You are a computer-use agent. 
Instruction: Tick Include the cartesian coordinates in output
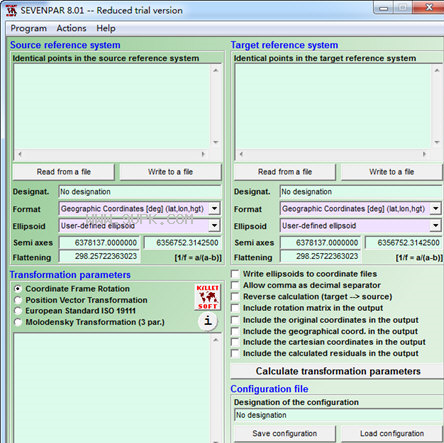(235, 342)
